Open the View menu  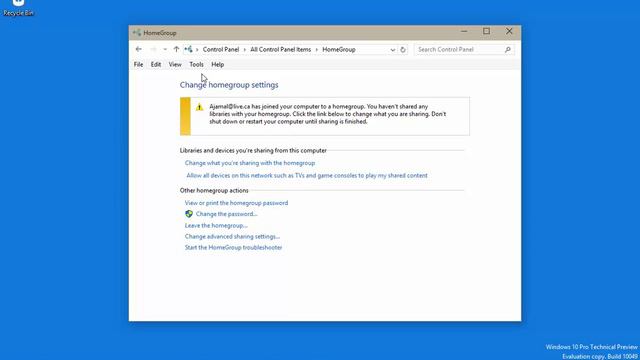(175, 64)
